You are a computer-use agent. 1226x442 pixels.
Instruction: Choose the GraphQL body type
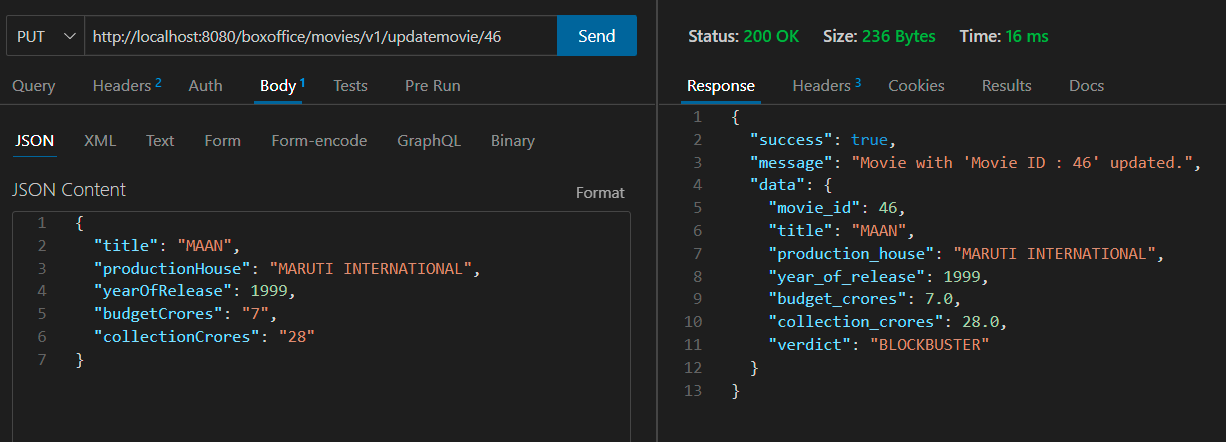[x=429, y=141]
